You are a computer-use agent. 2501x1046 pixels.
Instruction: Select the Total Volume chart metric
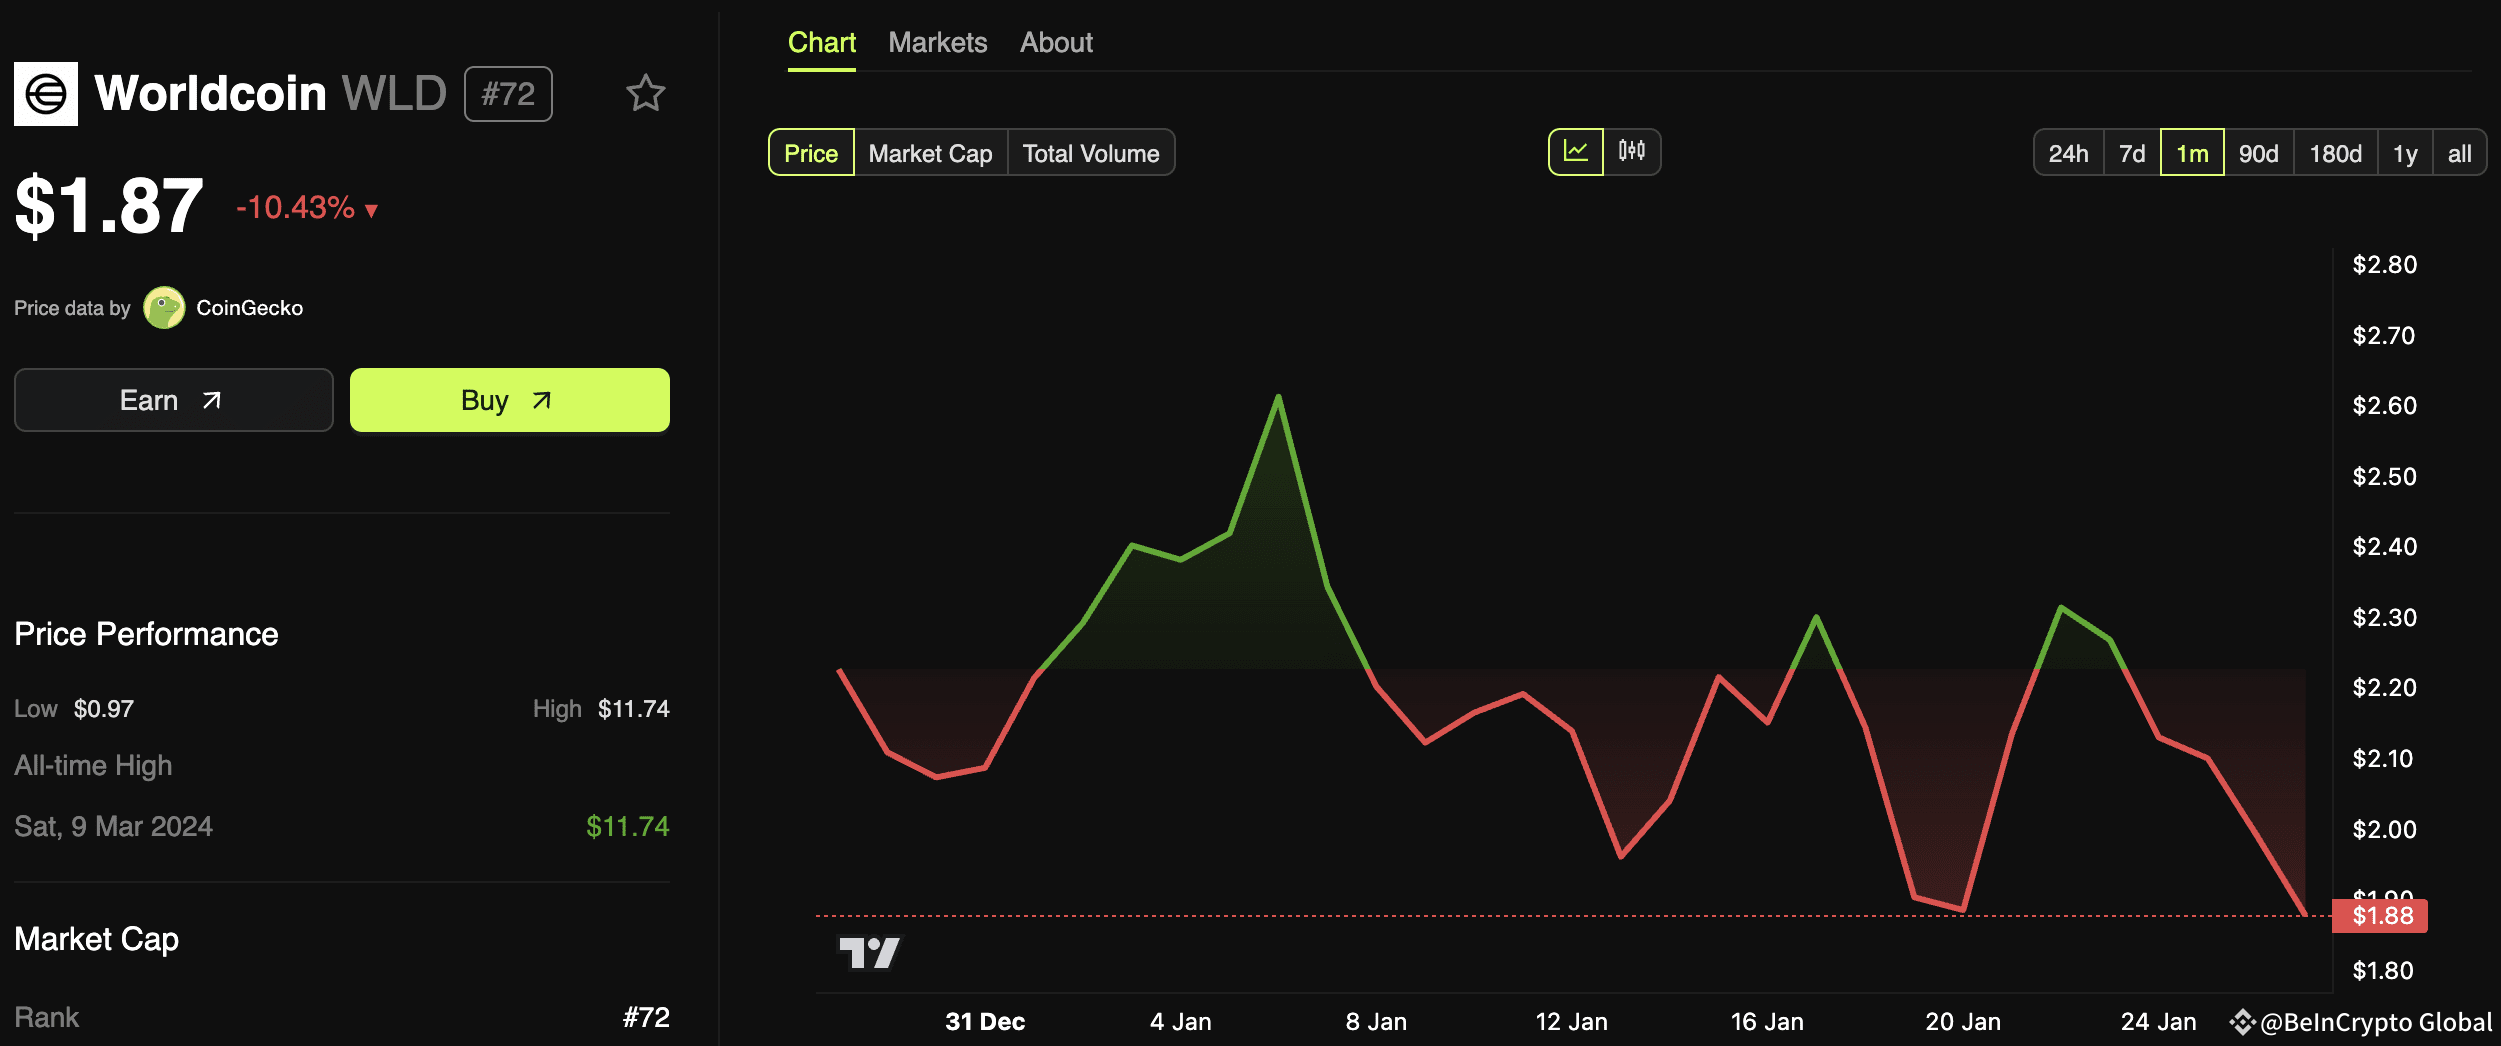[x=1091, y=153]
